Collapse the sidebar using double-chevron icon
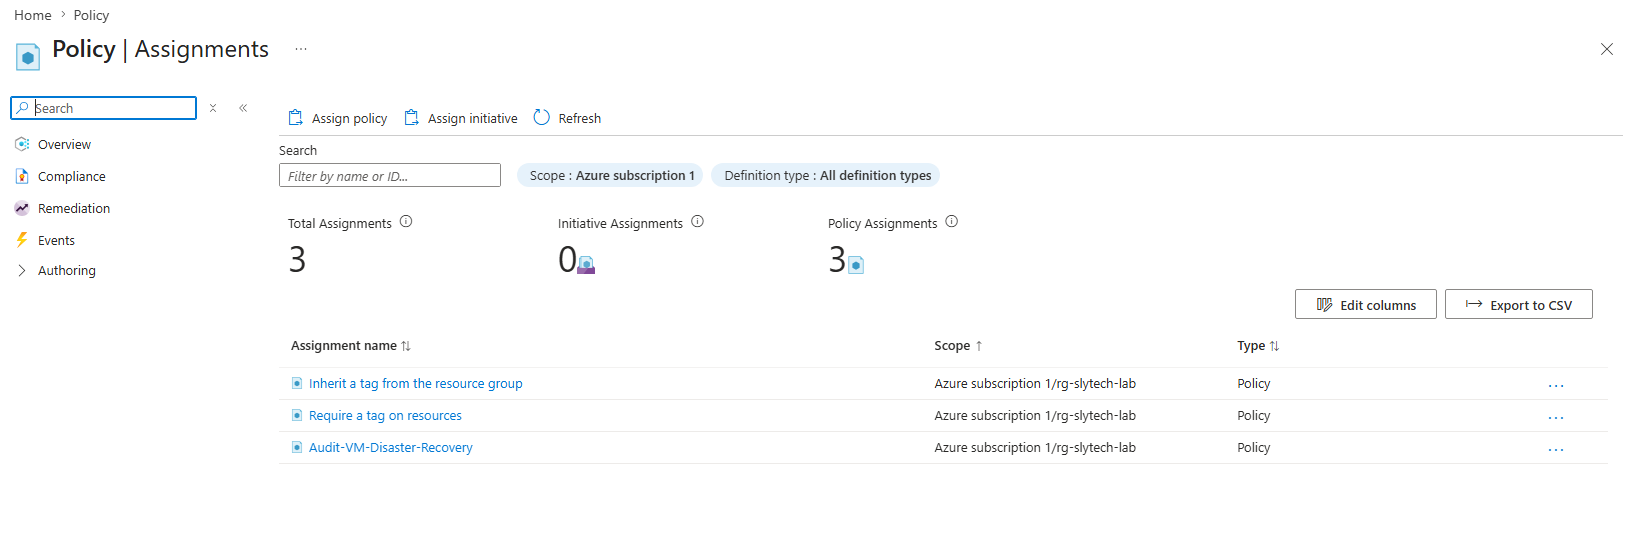 tap(243, 108)
